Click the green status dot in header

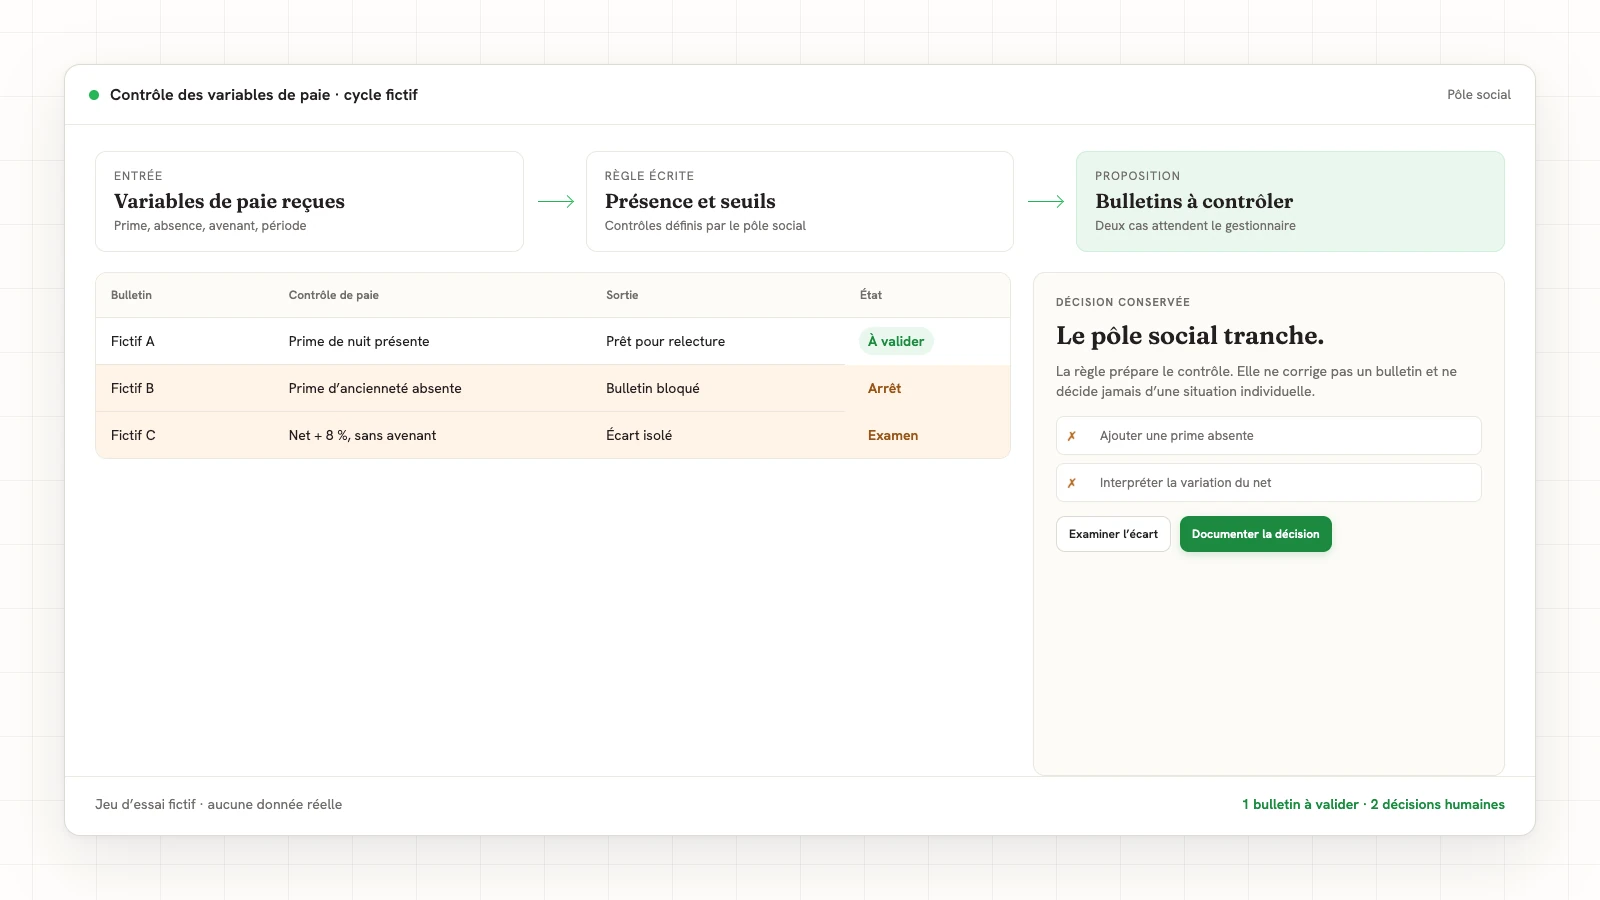pyautogui.click(x=94, y=95)
